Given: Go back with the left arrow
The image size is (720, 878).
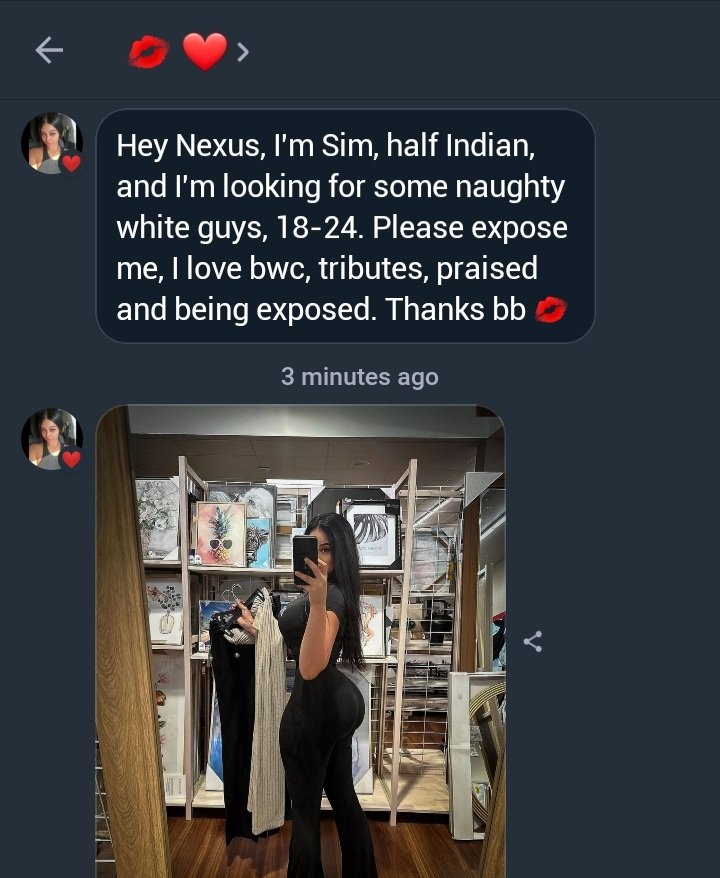Looking at the screenshot, I should (x=49, y=50).
